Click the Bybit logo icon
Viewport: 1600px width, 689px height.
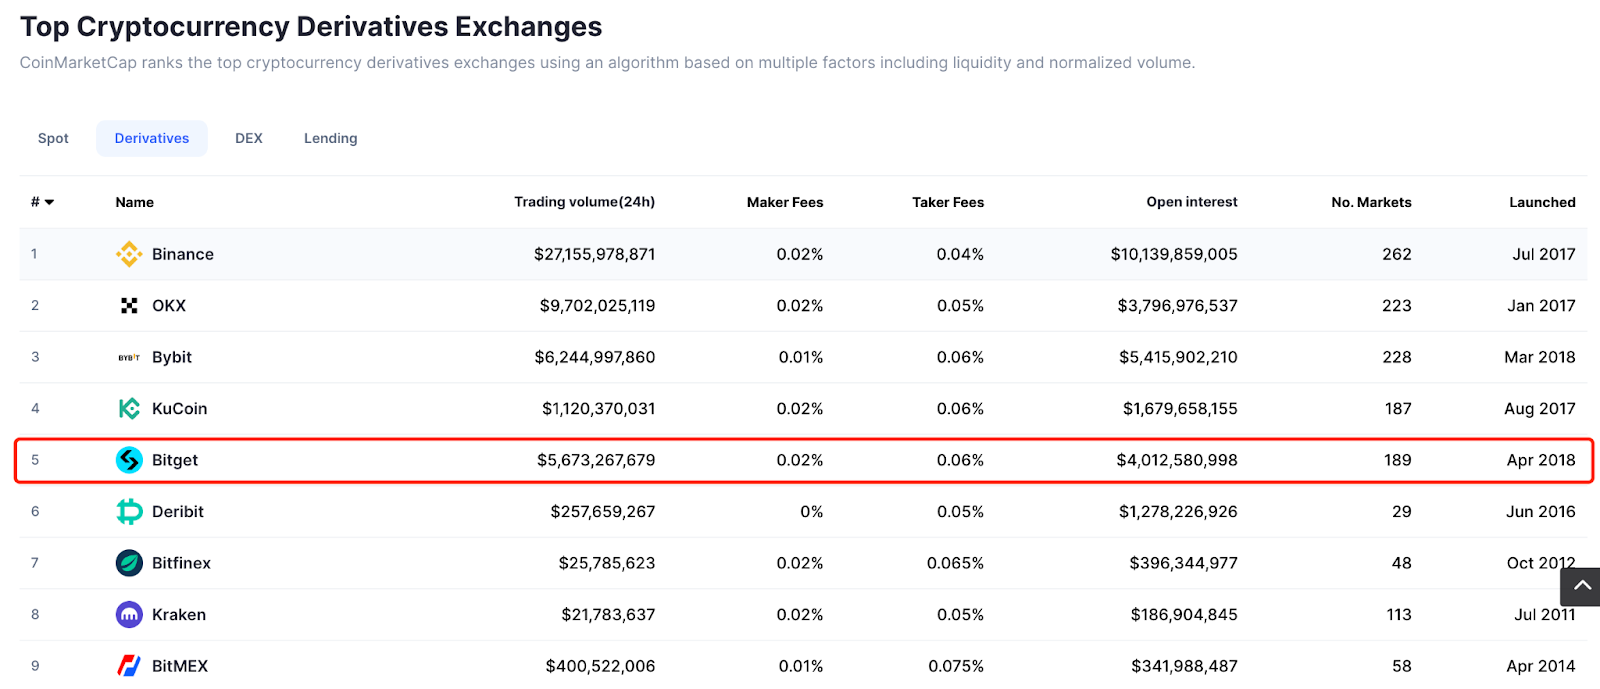[129, 357]
